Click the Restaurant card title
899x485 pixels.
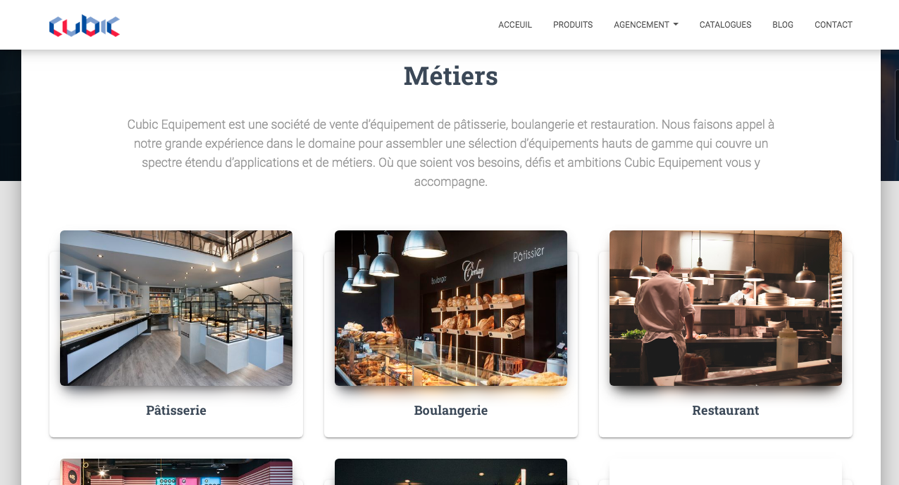(x=725, y=410)
